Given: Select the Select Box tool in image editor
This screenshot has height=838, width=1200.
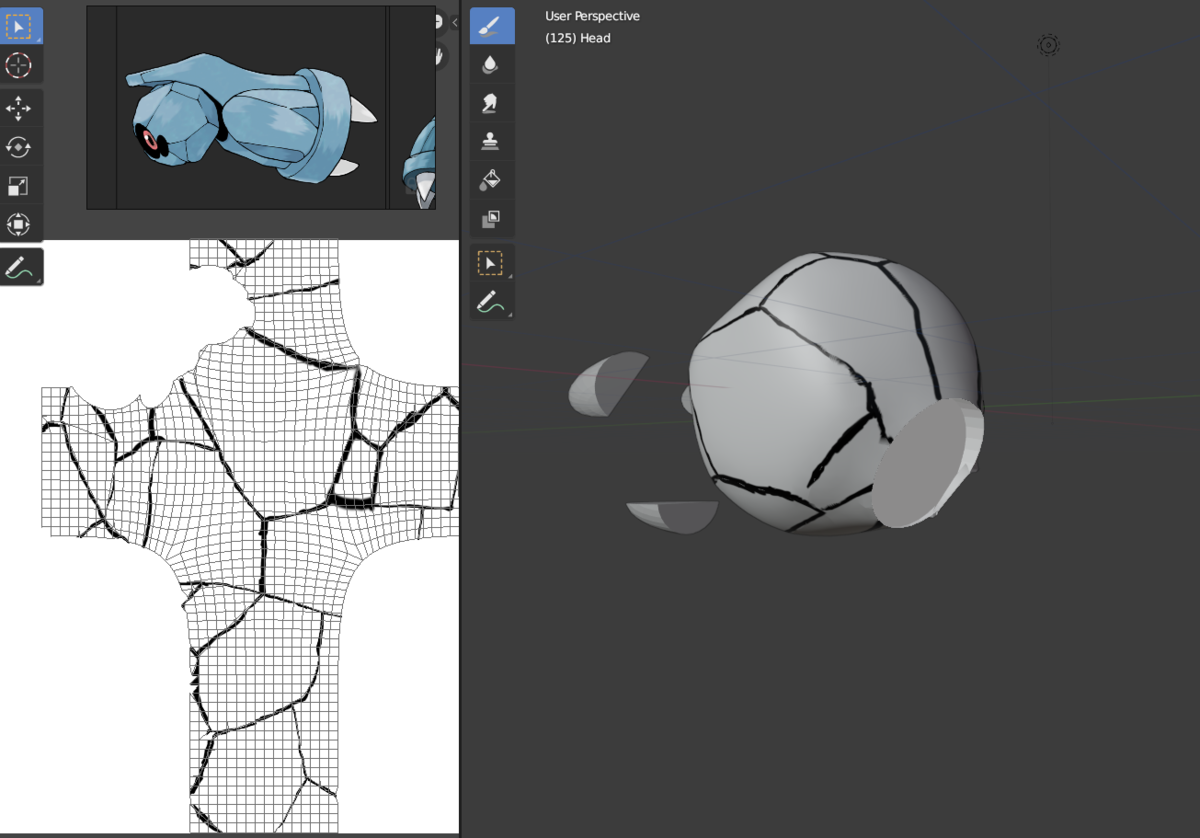Looking at the screenshot, I should 19,26.
